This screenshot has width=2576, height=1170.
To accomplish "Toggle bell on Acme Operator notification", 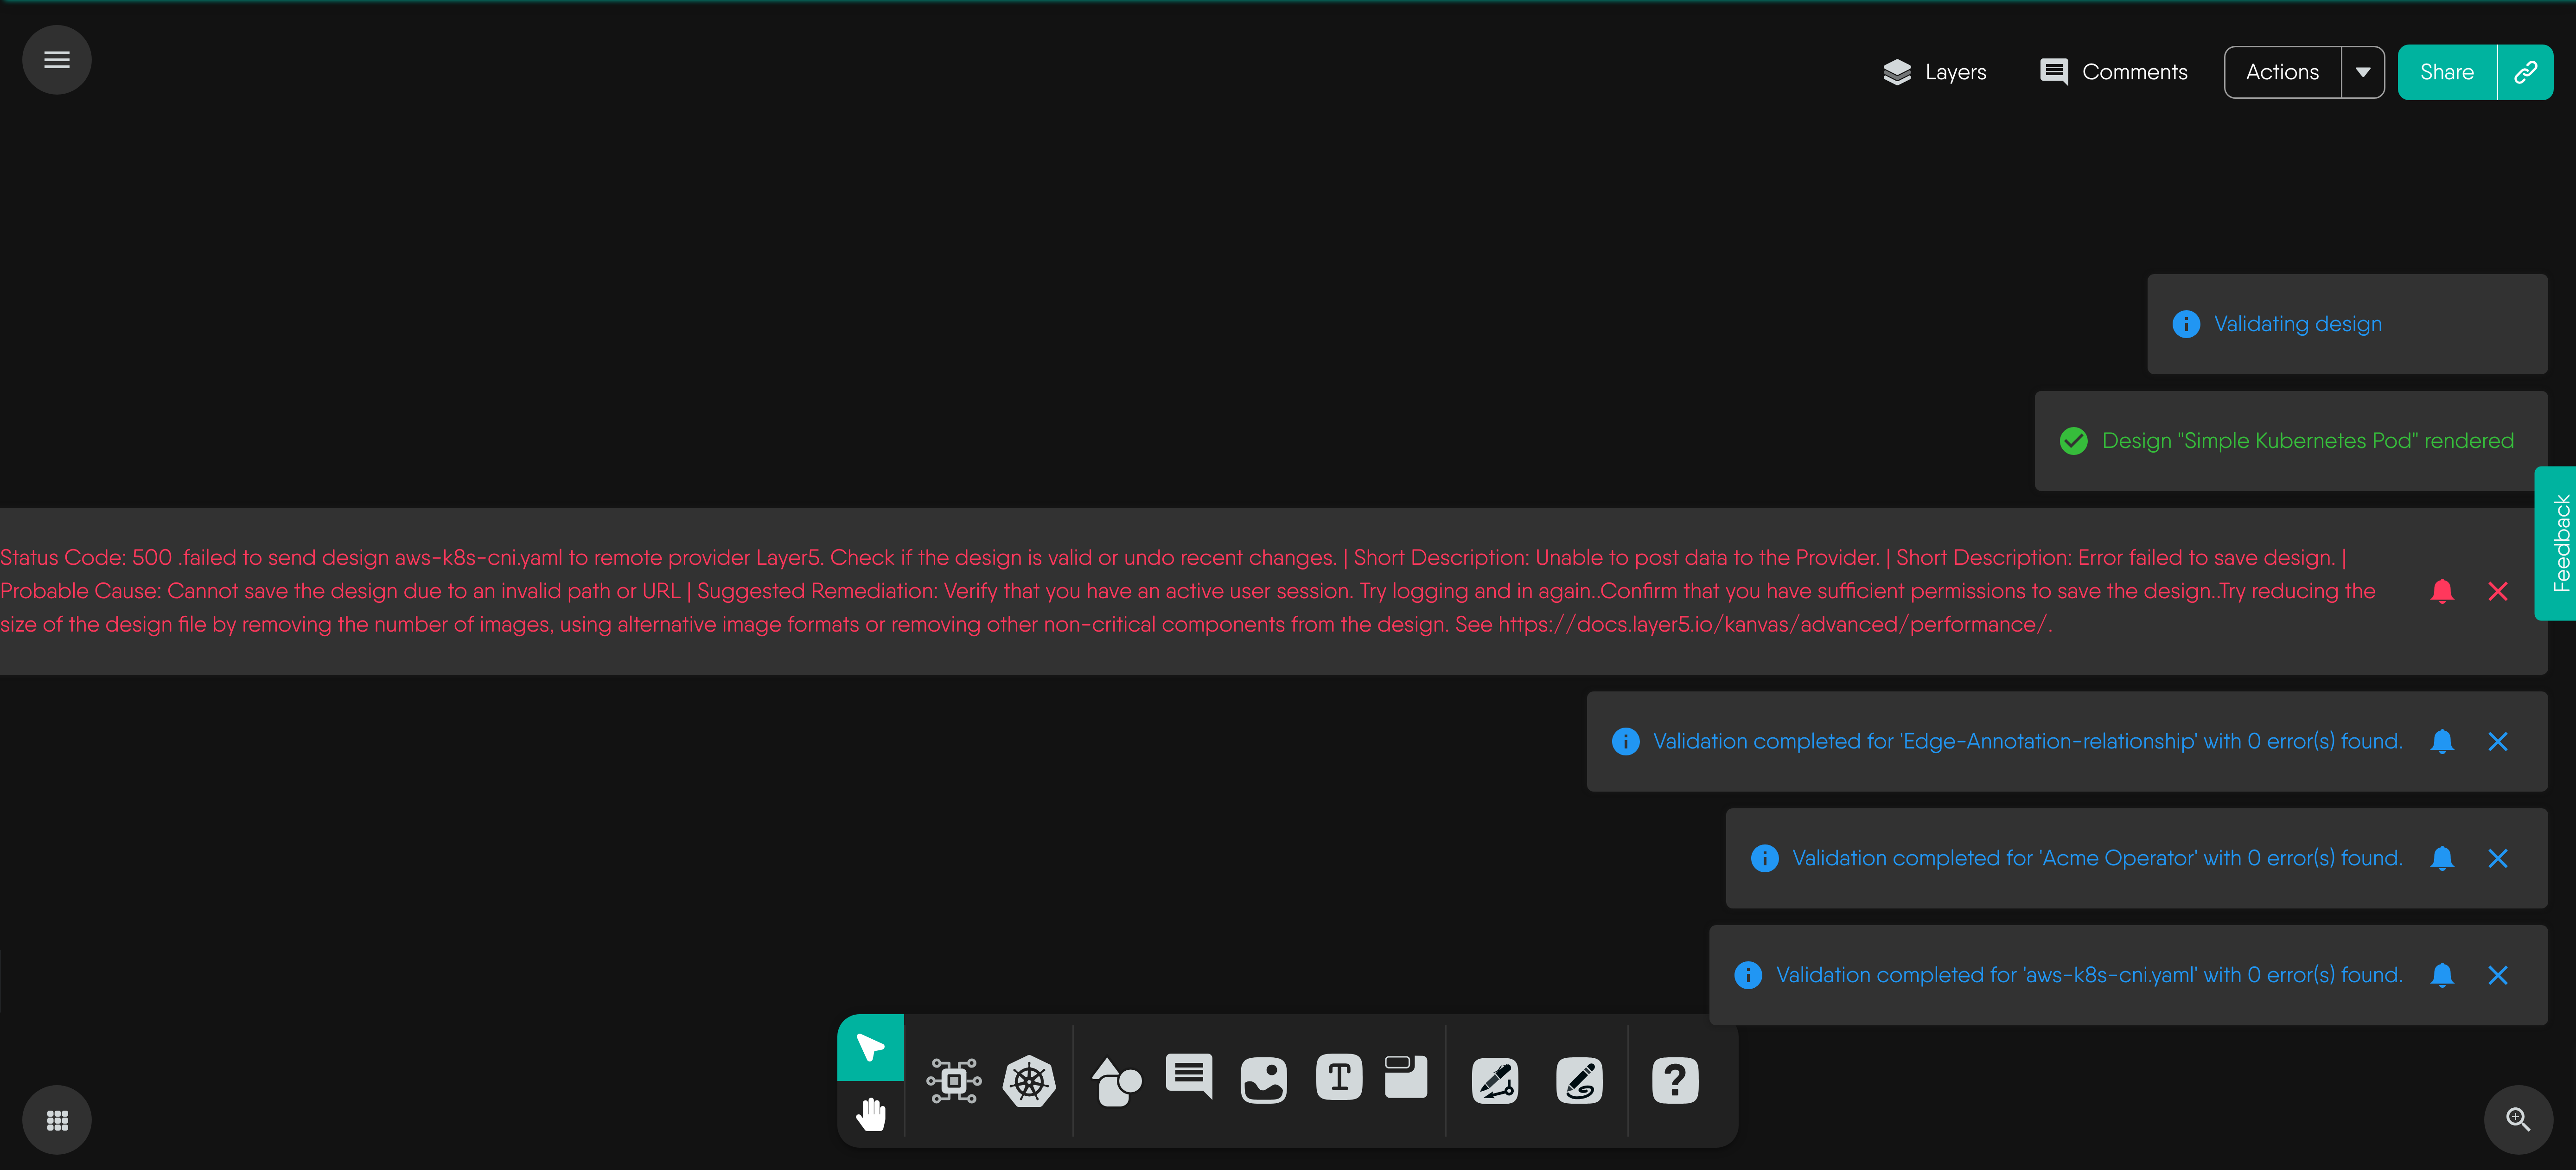I will click(x=2442, y=858).
